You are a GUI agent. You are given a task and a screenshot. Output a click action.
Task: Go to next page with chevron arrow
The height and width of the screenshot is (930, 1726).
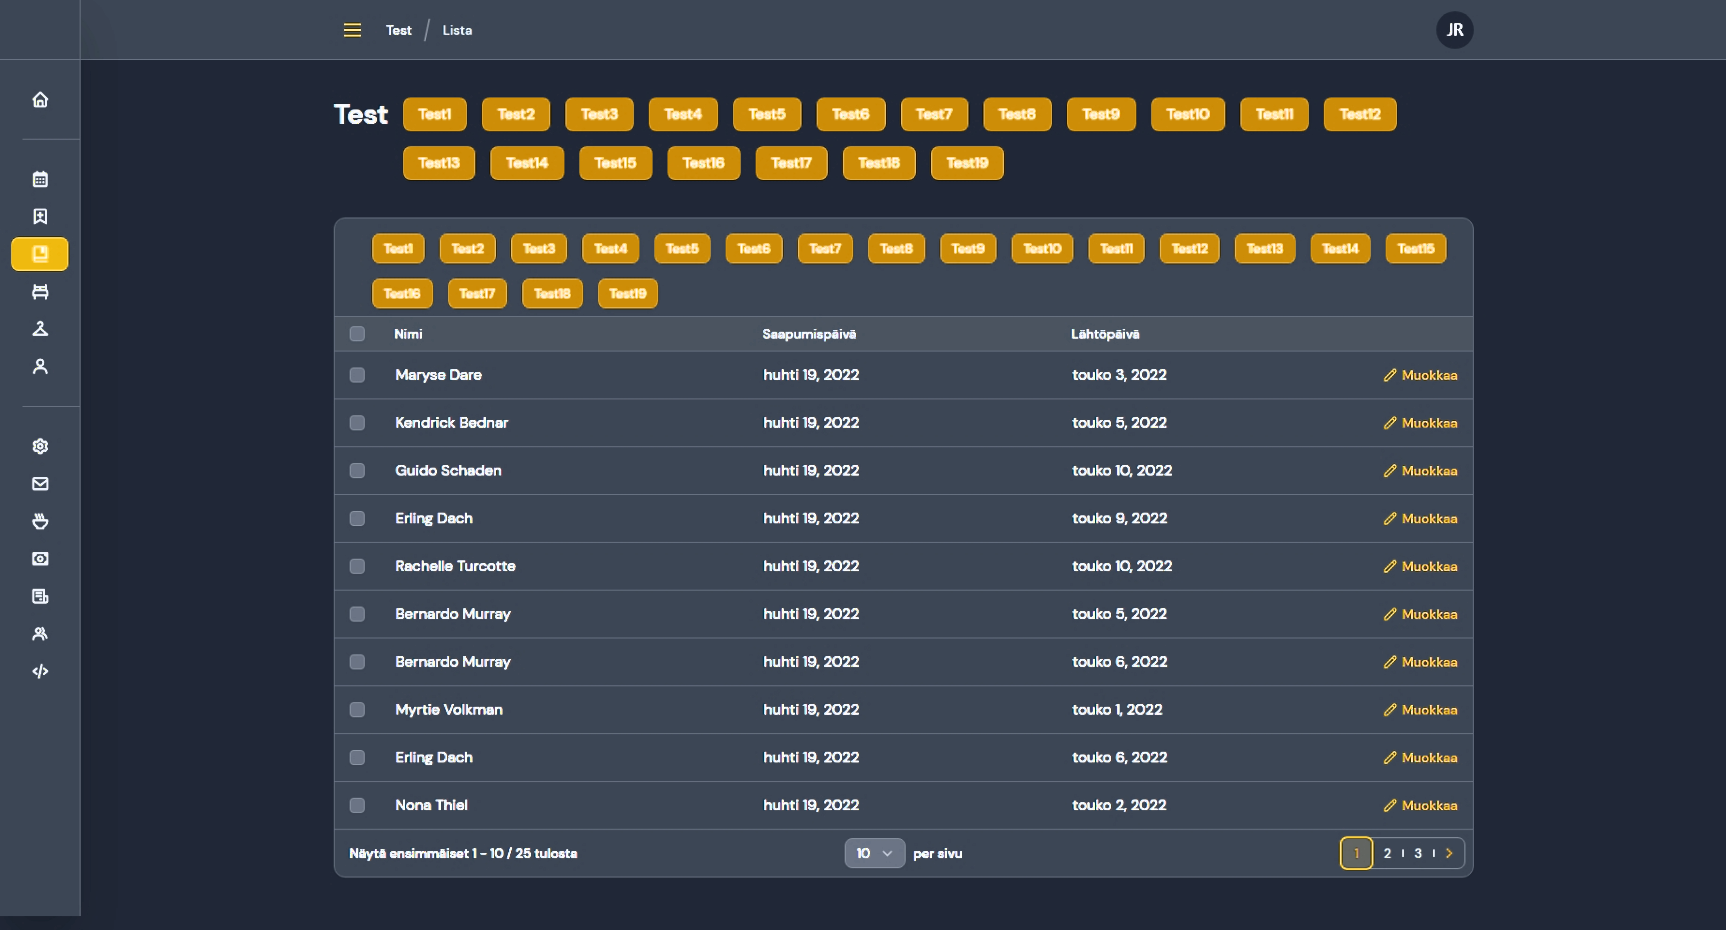pyautogui.click(x=1449, y=853)
